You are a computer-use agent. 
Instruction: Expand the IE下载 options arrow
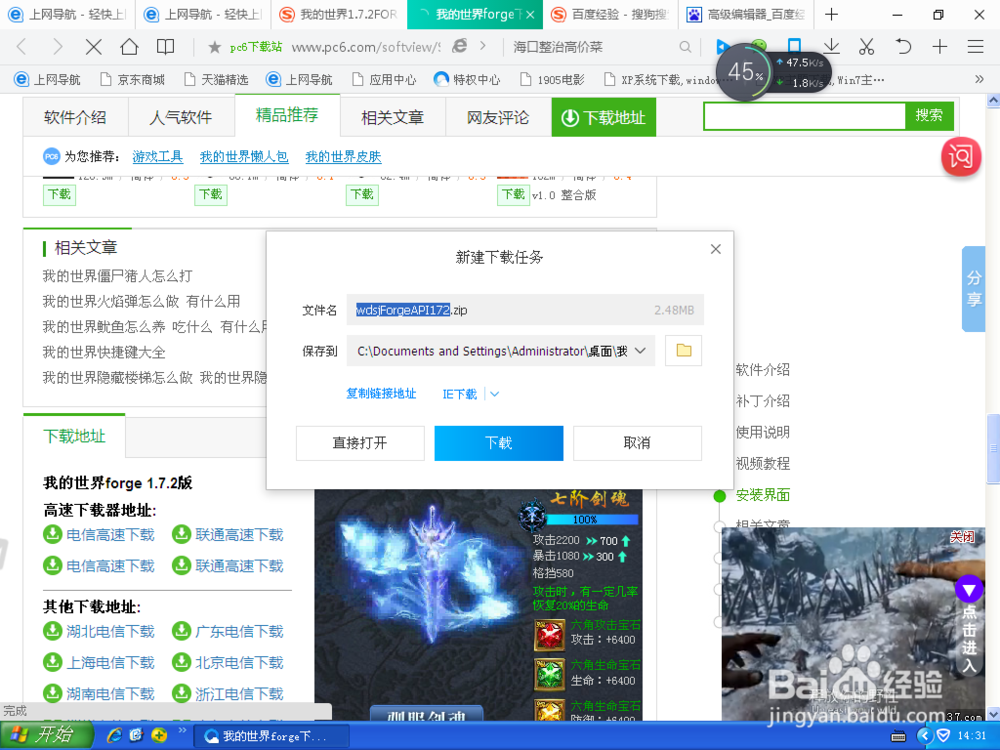pos(494,394)
